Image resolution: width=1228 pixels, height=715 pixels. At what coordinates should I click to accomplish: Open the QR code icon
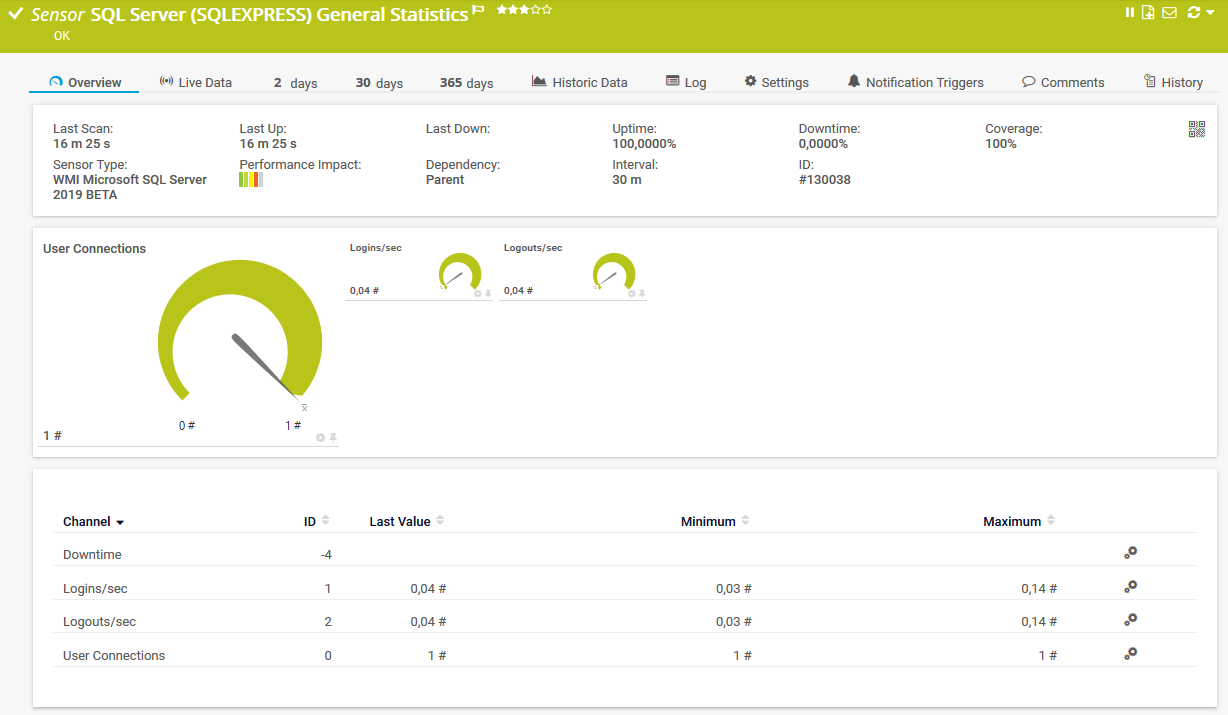click(x=1196, y=129)
